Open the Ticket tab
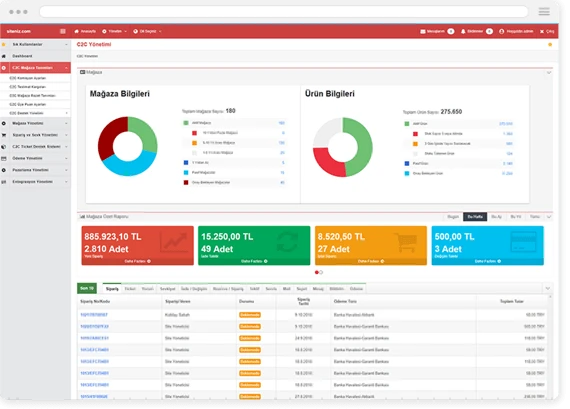The height and width of the screenshot is (409, 570). click(x=130, y=289)
